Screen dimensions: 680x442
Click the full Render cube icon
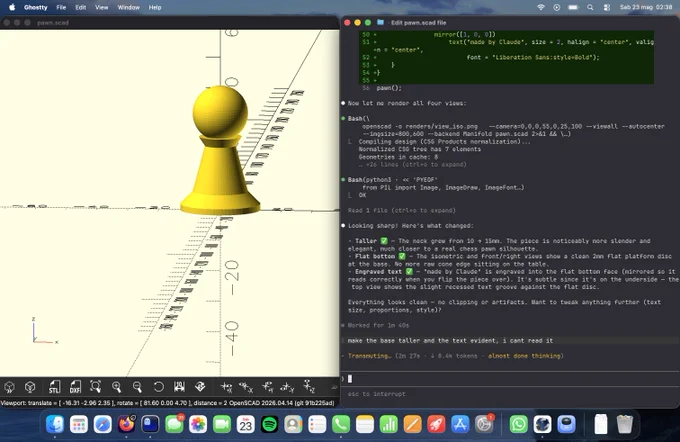click(x=30, y=386)
